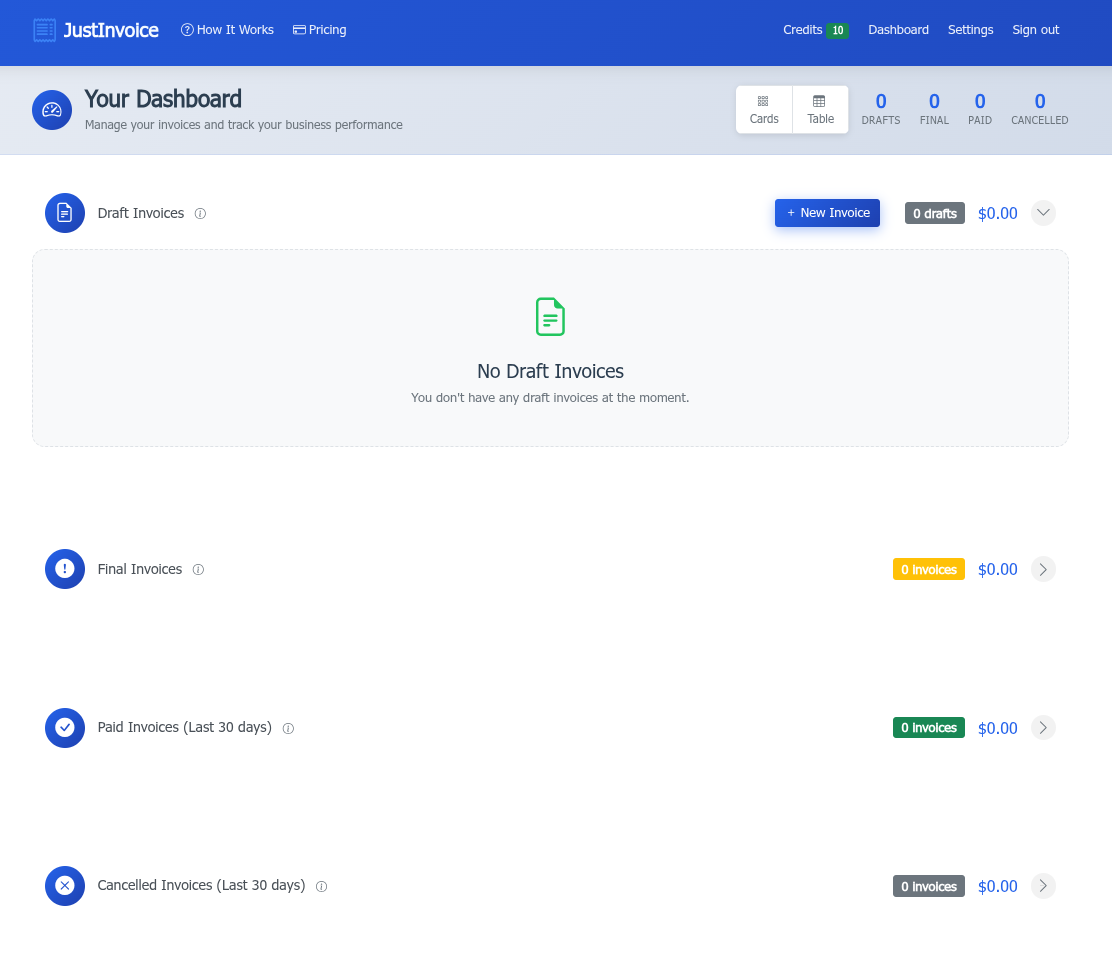The width and height of the screenshot is (1112, 977).
Task: Click Sign out
Action: tap(1035, 30)
